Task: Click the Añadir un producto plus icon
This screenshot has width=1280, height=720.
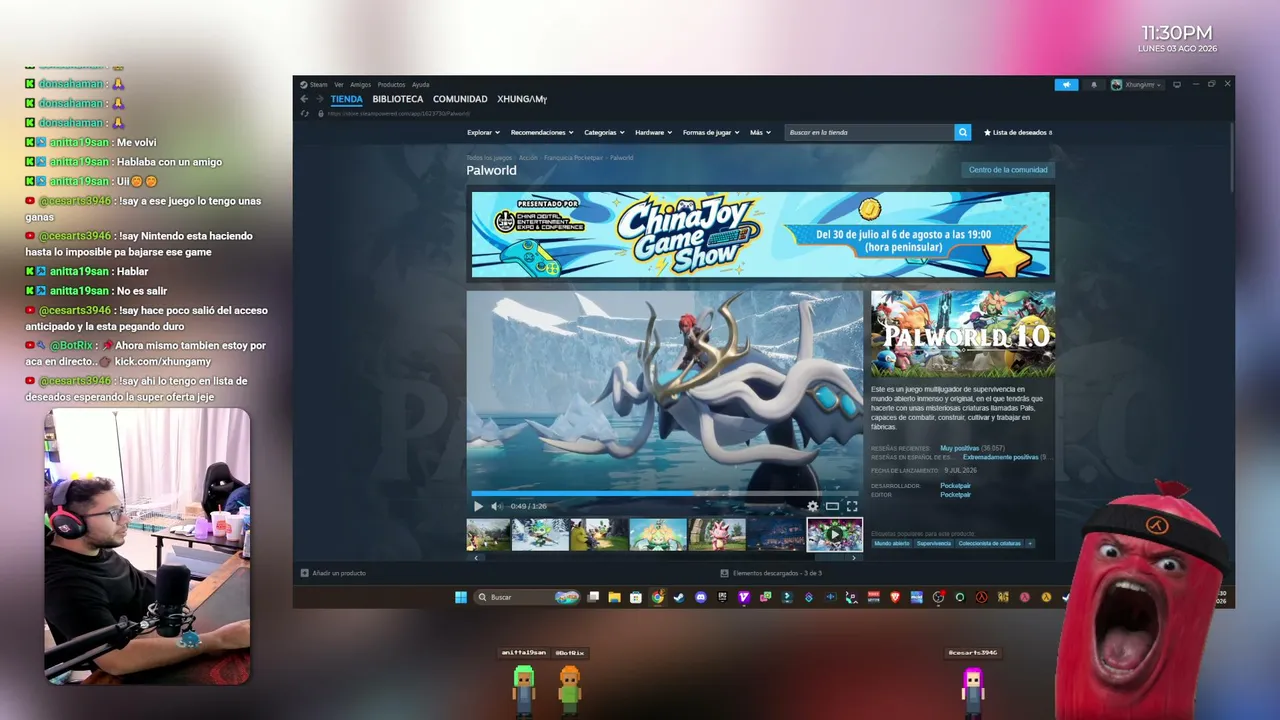Action: 305,573
